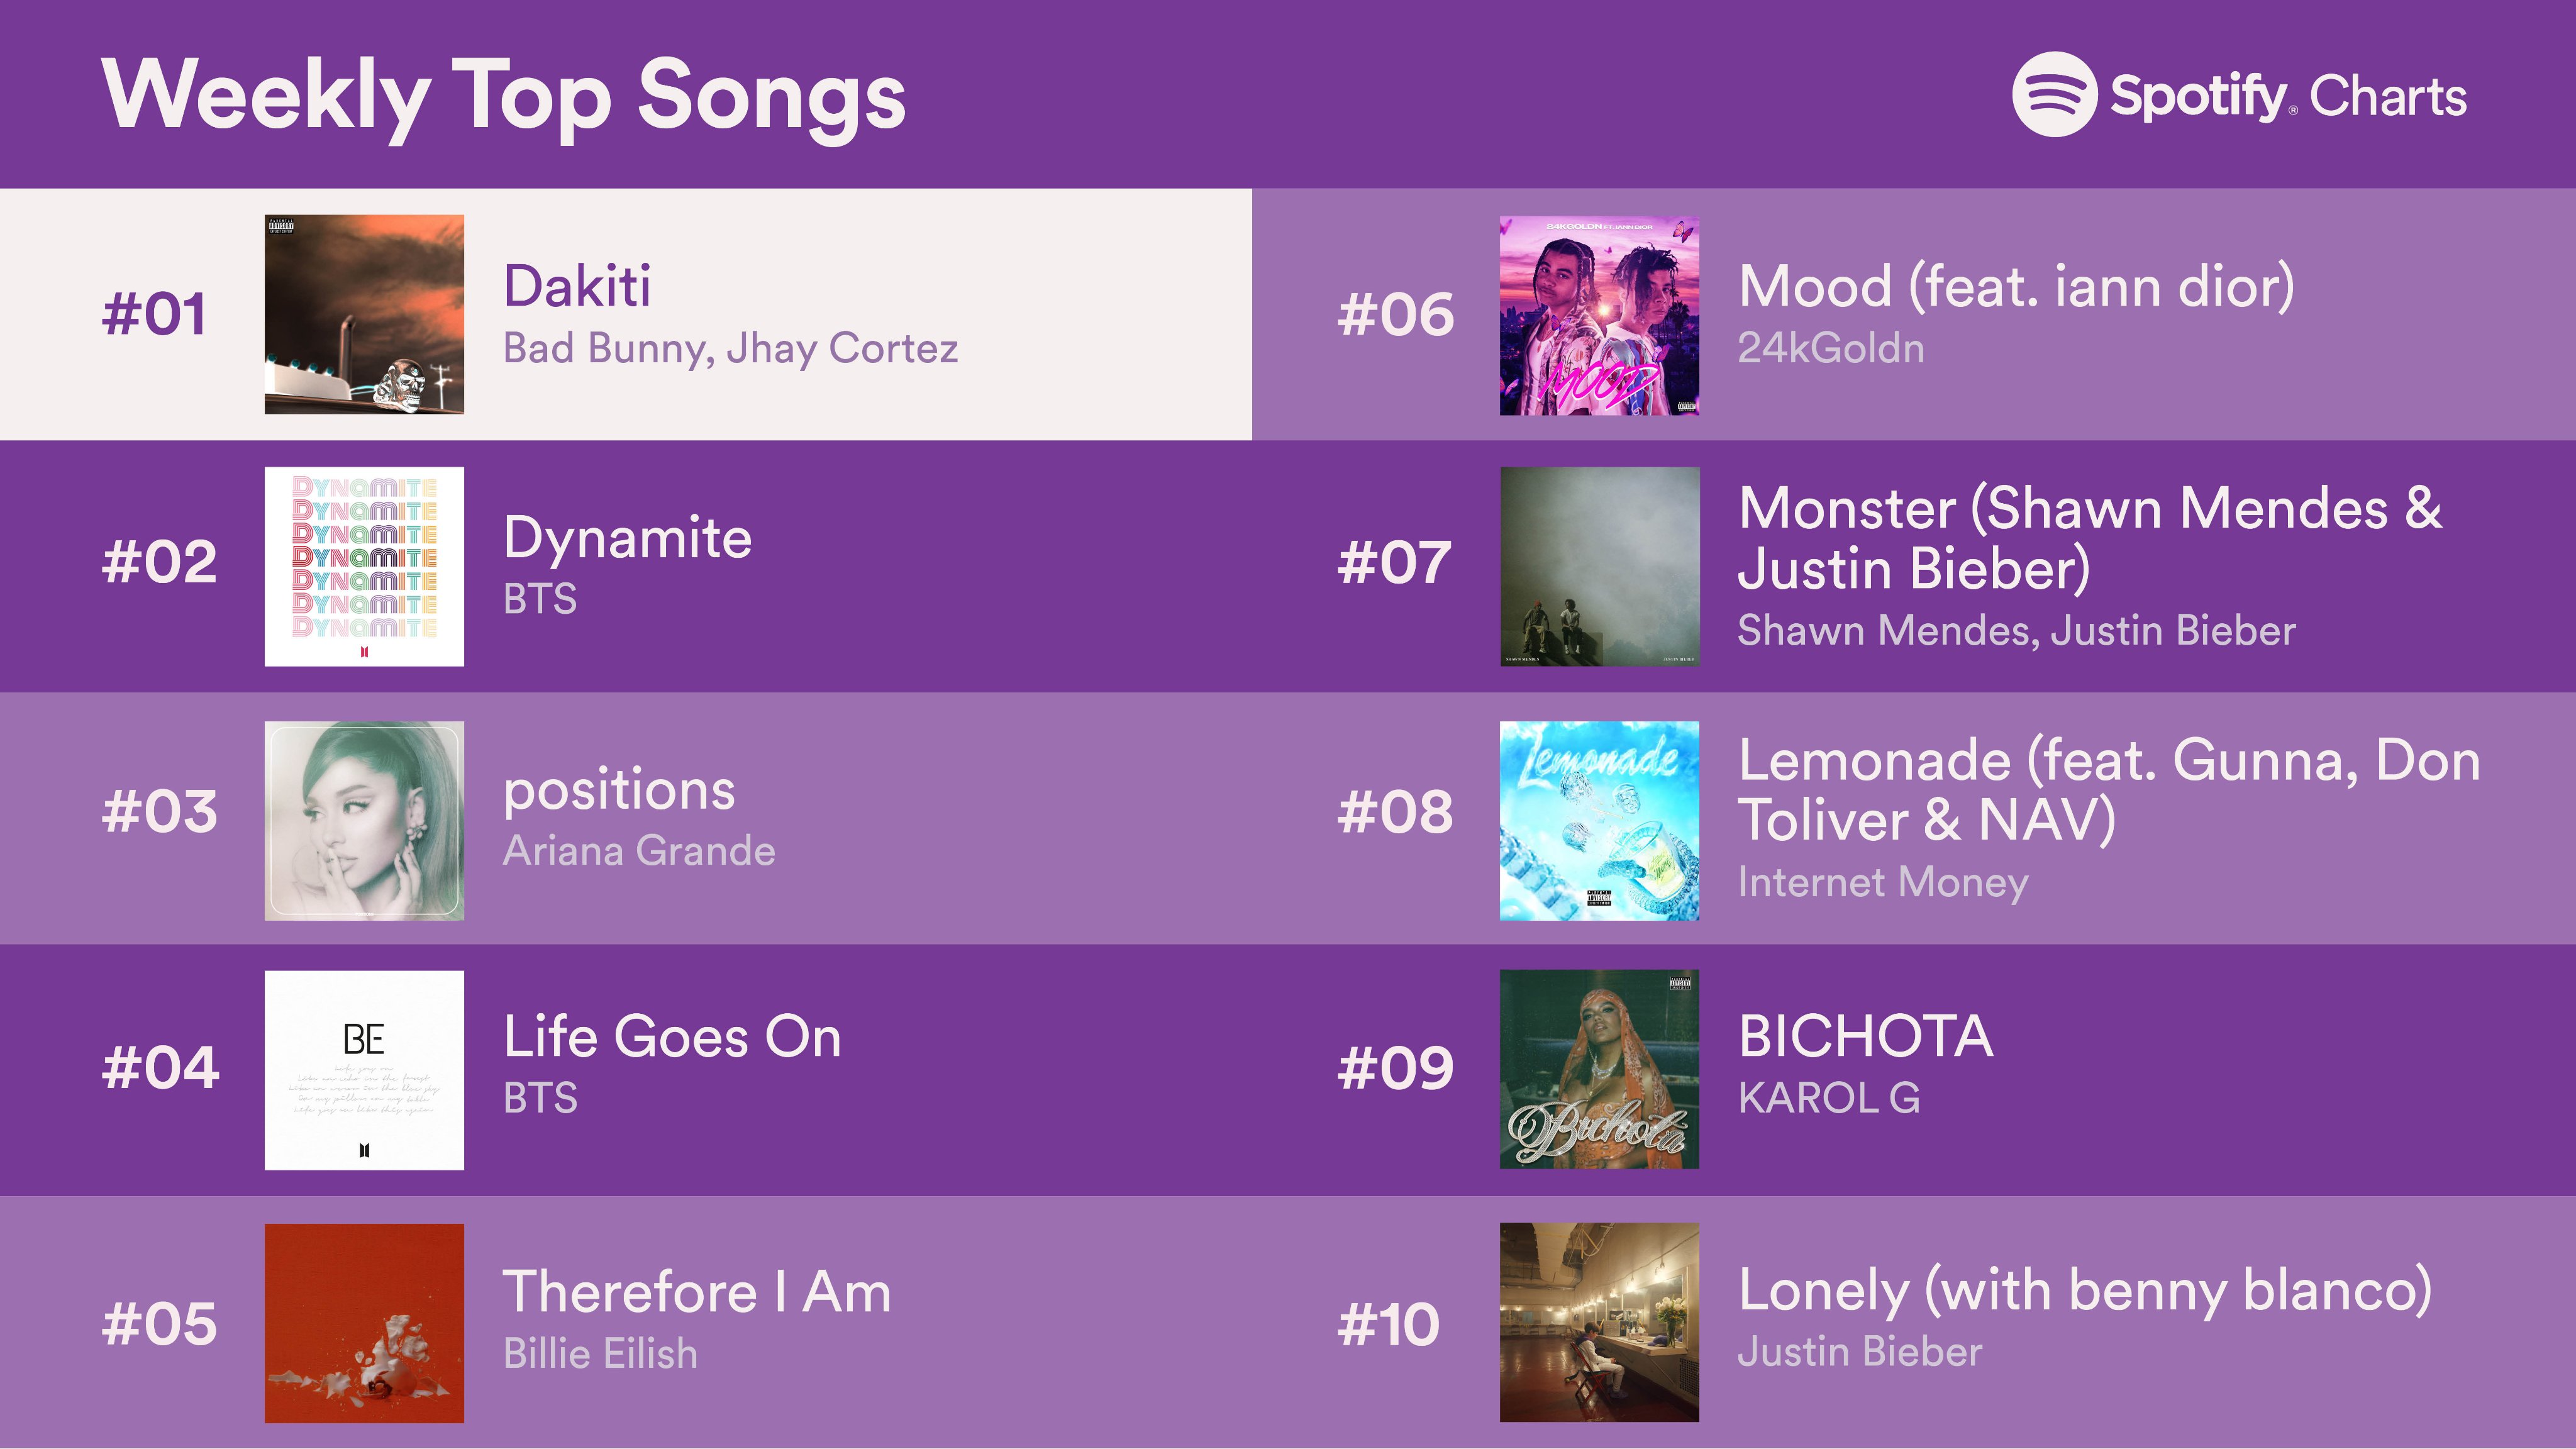Select the Dynamite album artwork
This screenshot has height=1449, width=2576.
[x=364, y=566]
